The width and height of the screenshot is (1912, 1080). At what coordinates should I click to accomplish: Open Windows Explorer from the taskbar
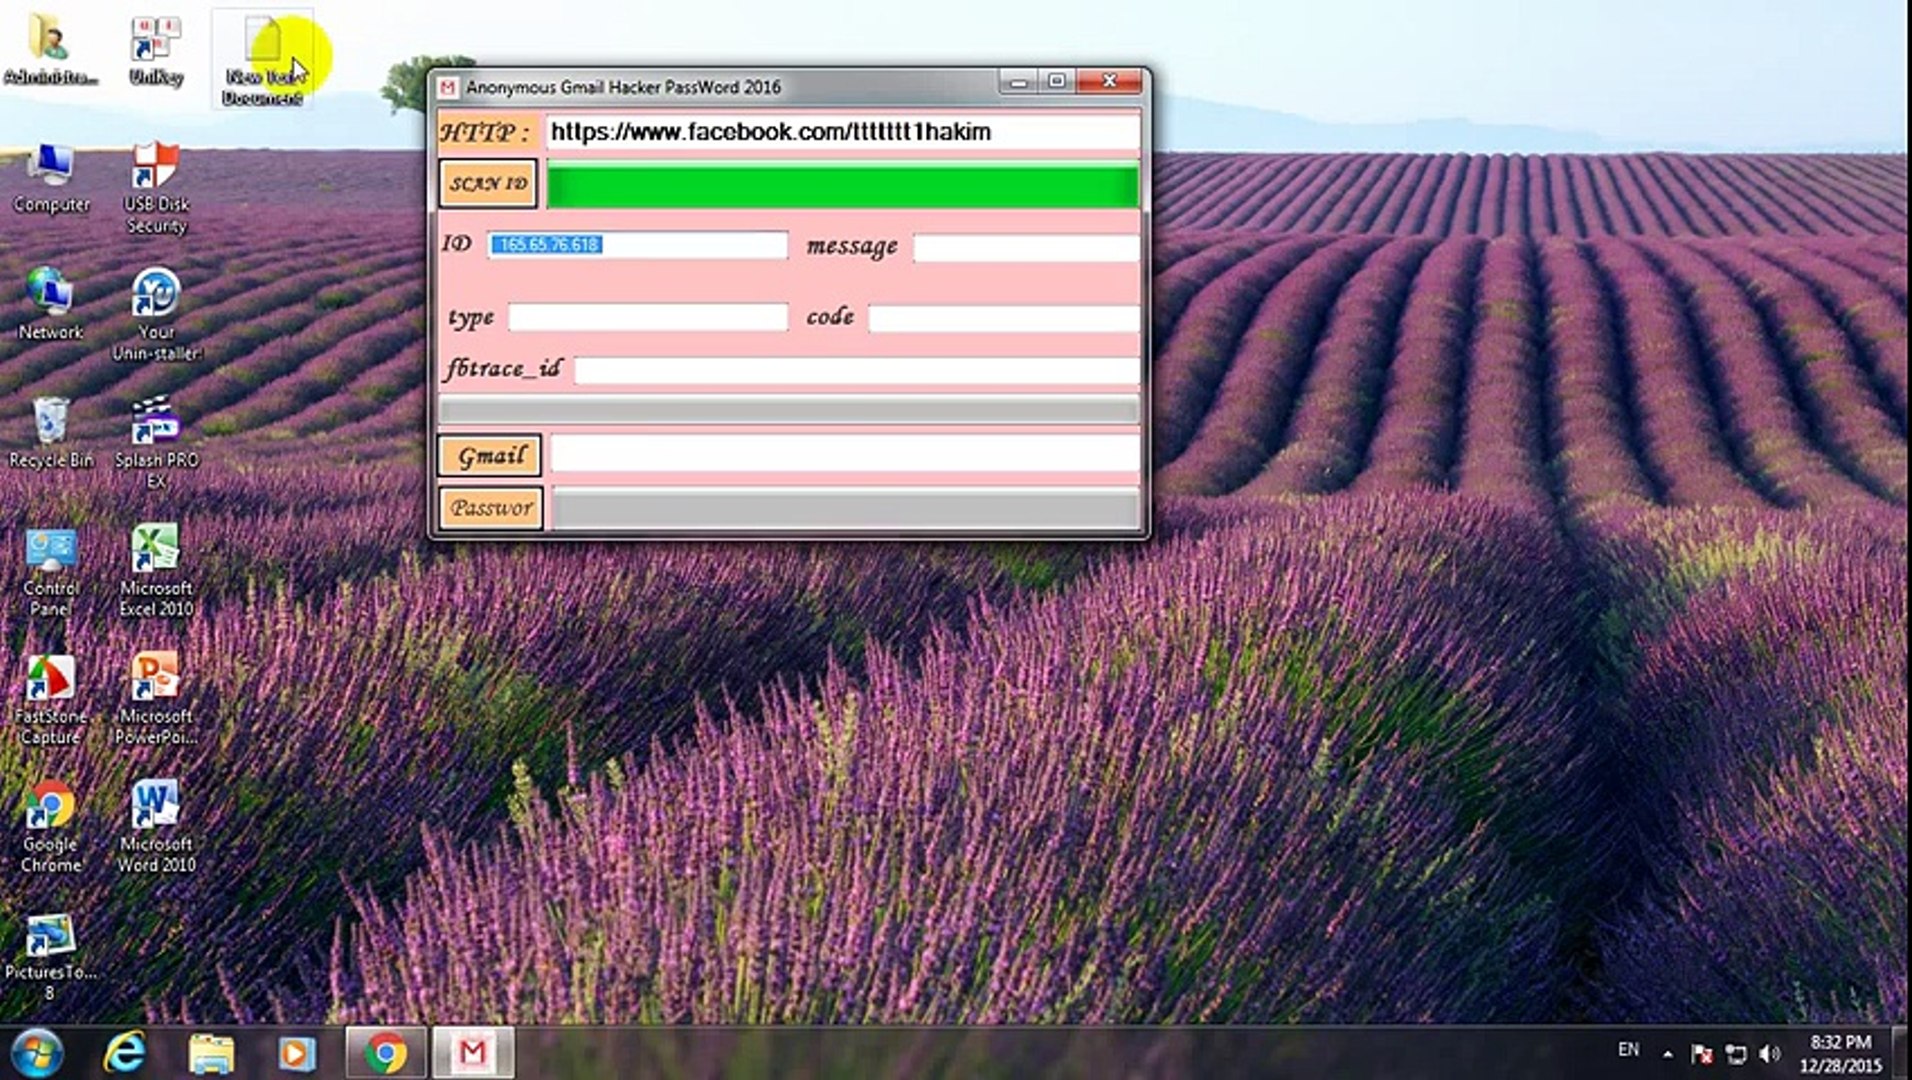point(211,1053)
